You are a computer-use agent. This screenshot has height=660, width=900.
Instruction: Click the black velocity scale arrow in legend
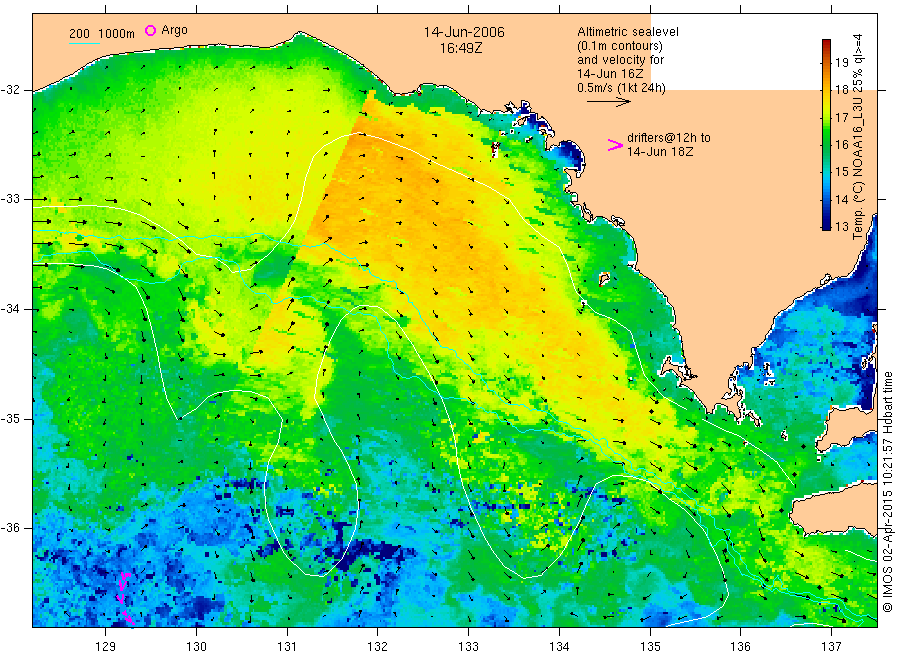pos(608,102)
